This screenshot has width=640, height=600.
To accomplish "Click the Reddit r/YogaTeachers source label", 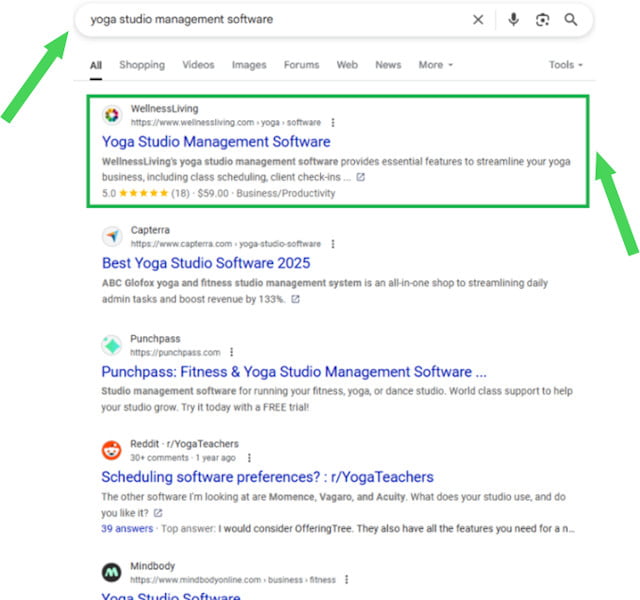I will (x=184, y=444).
